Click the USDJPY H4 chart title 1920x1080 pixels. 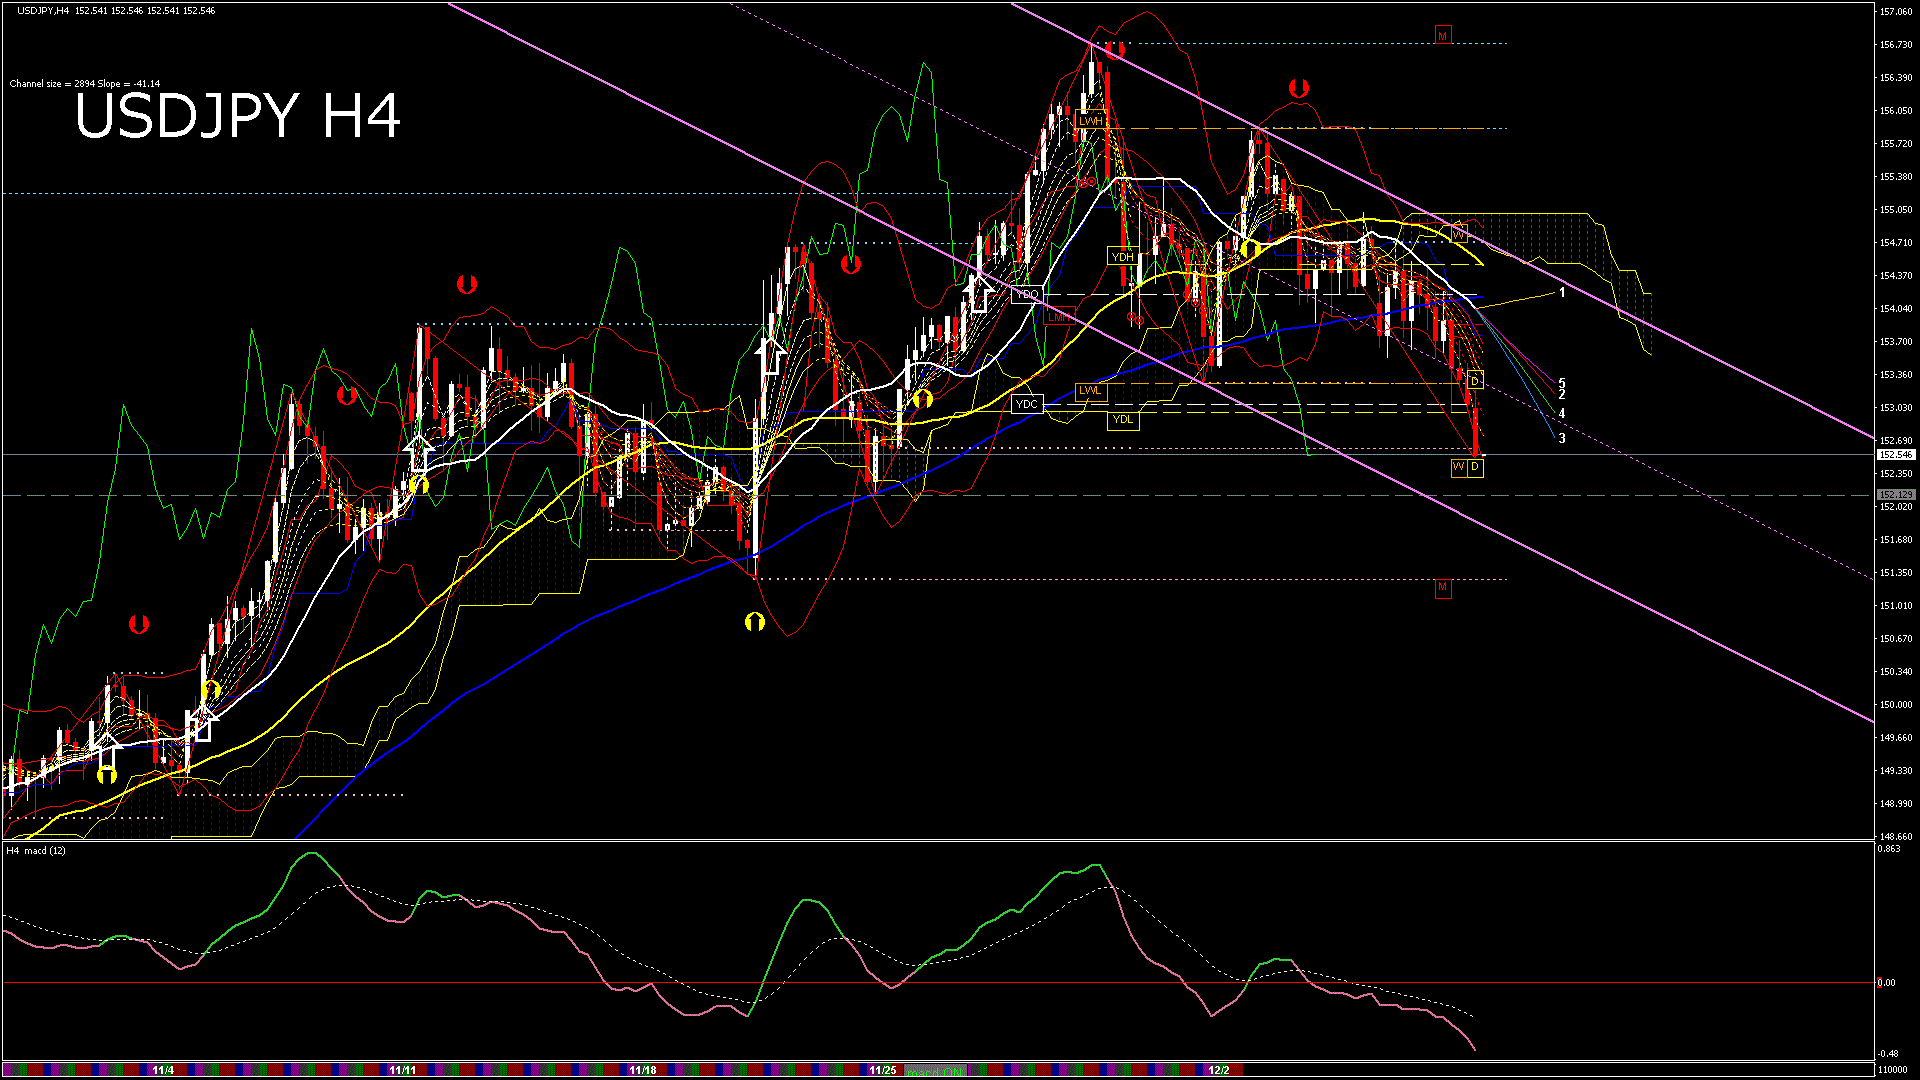238,116
